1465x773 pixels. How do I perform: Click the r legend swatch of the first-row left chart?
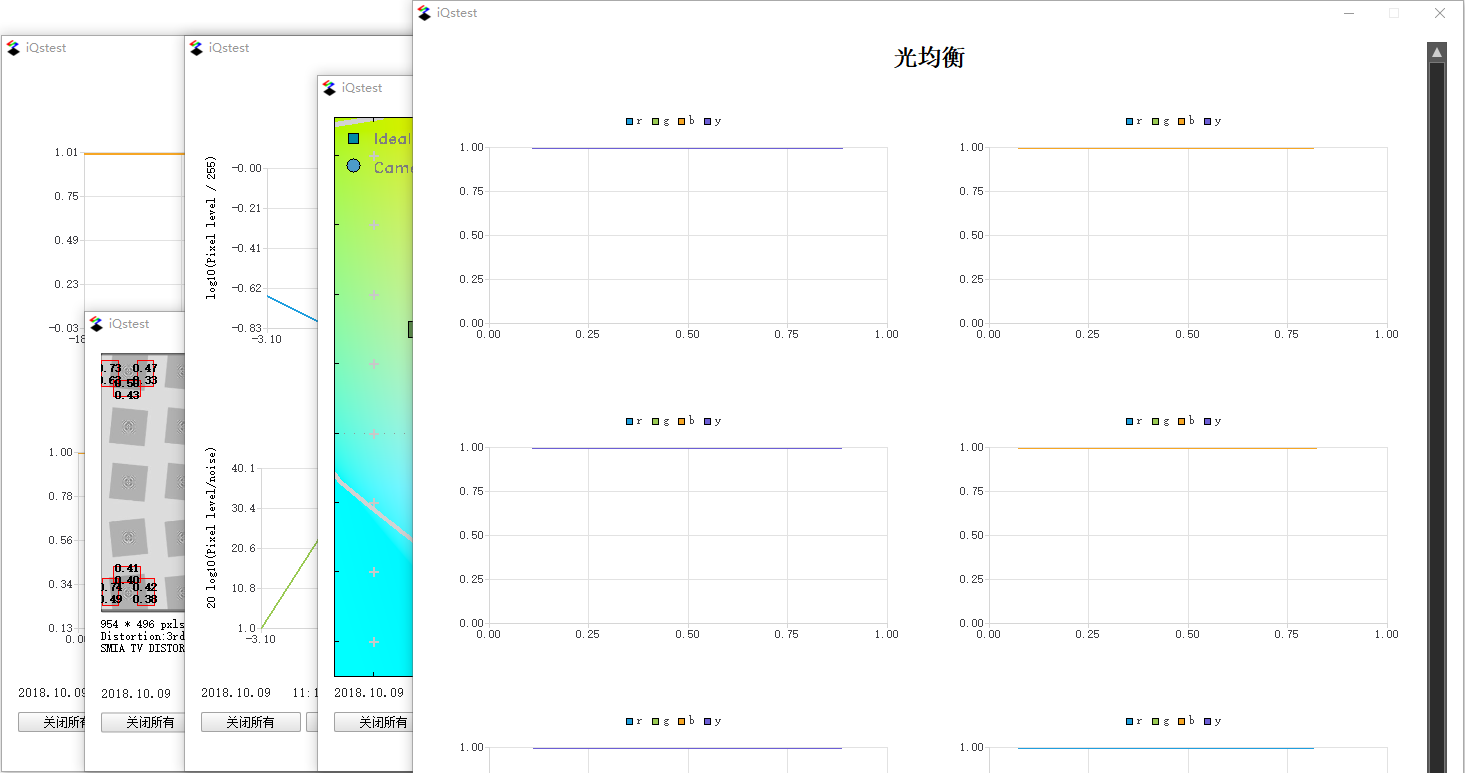[x=630, y=121]
